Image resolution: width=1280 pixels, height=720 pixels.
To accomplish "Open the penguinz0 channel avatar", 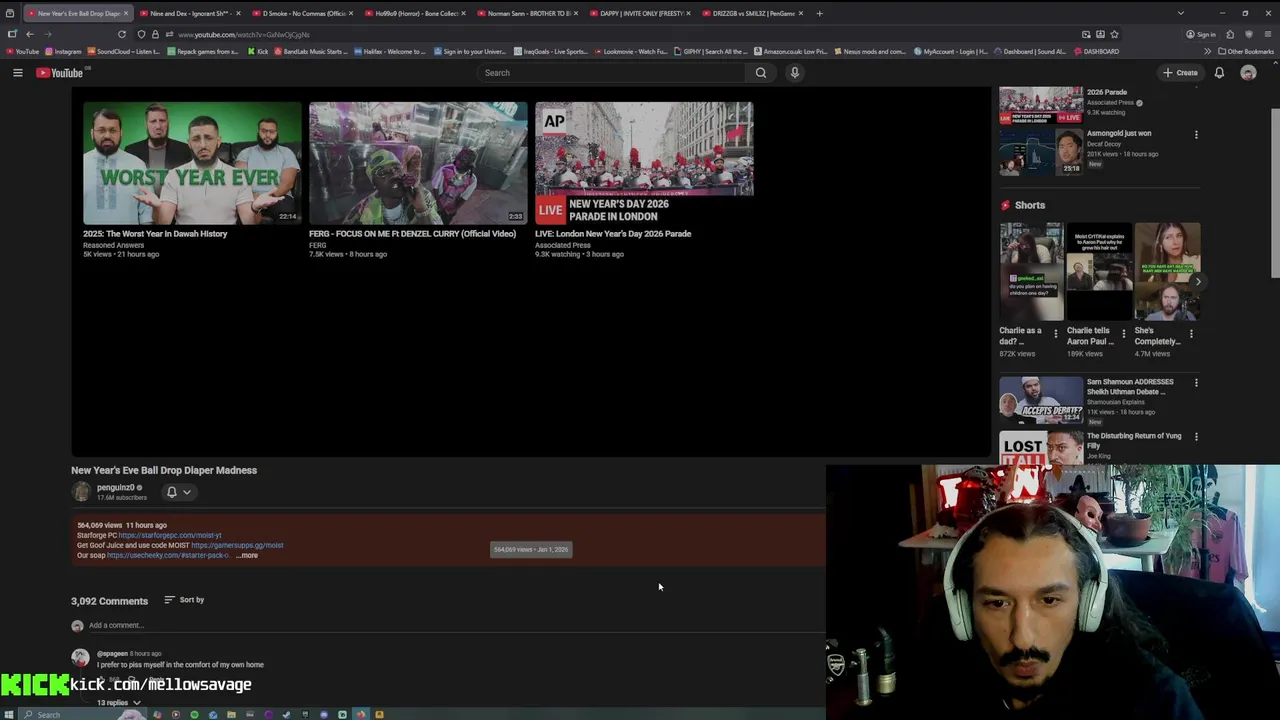I will pyautogui.click(x=81, y=491).
